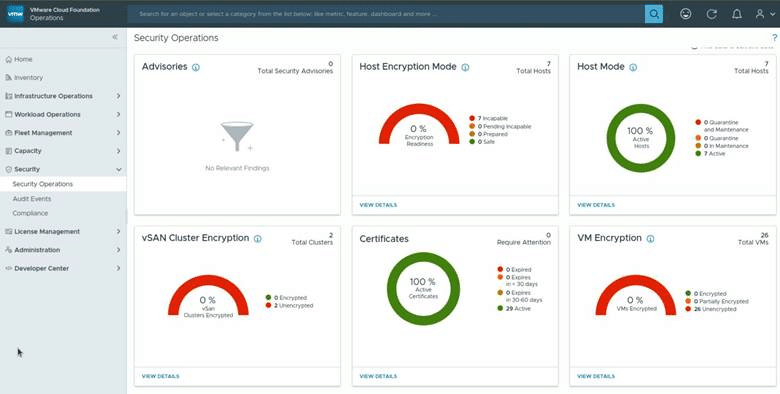Click the Security Operations page title
This screenshot has height=394, width=780.
[176, 38]
